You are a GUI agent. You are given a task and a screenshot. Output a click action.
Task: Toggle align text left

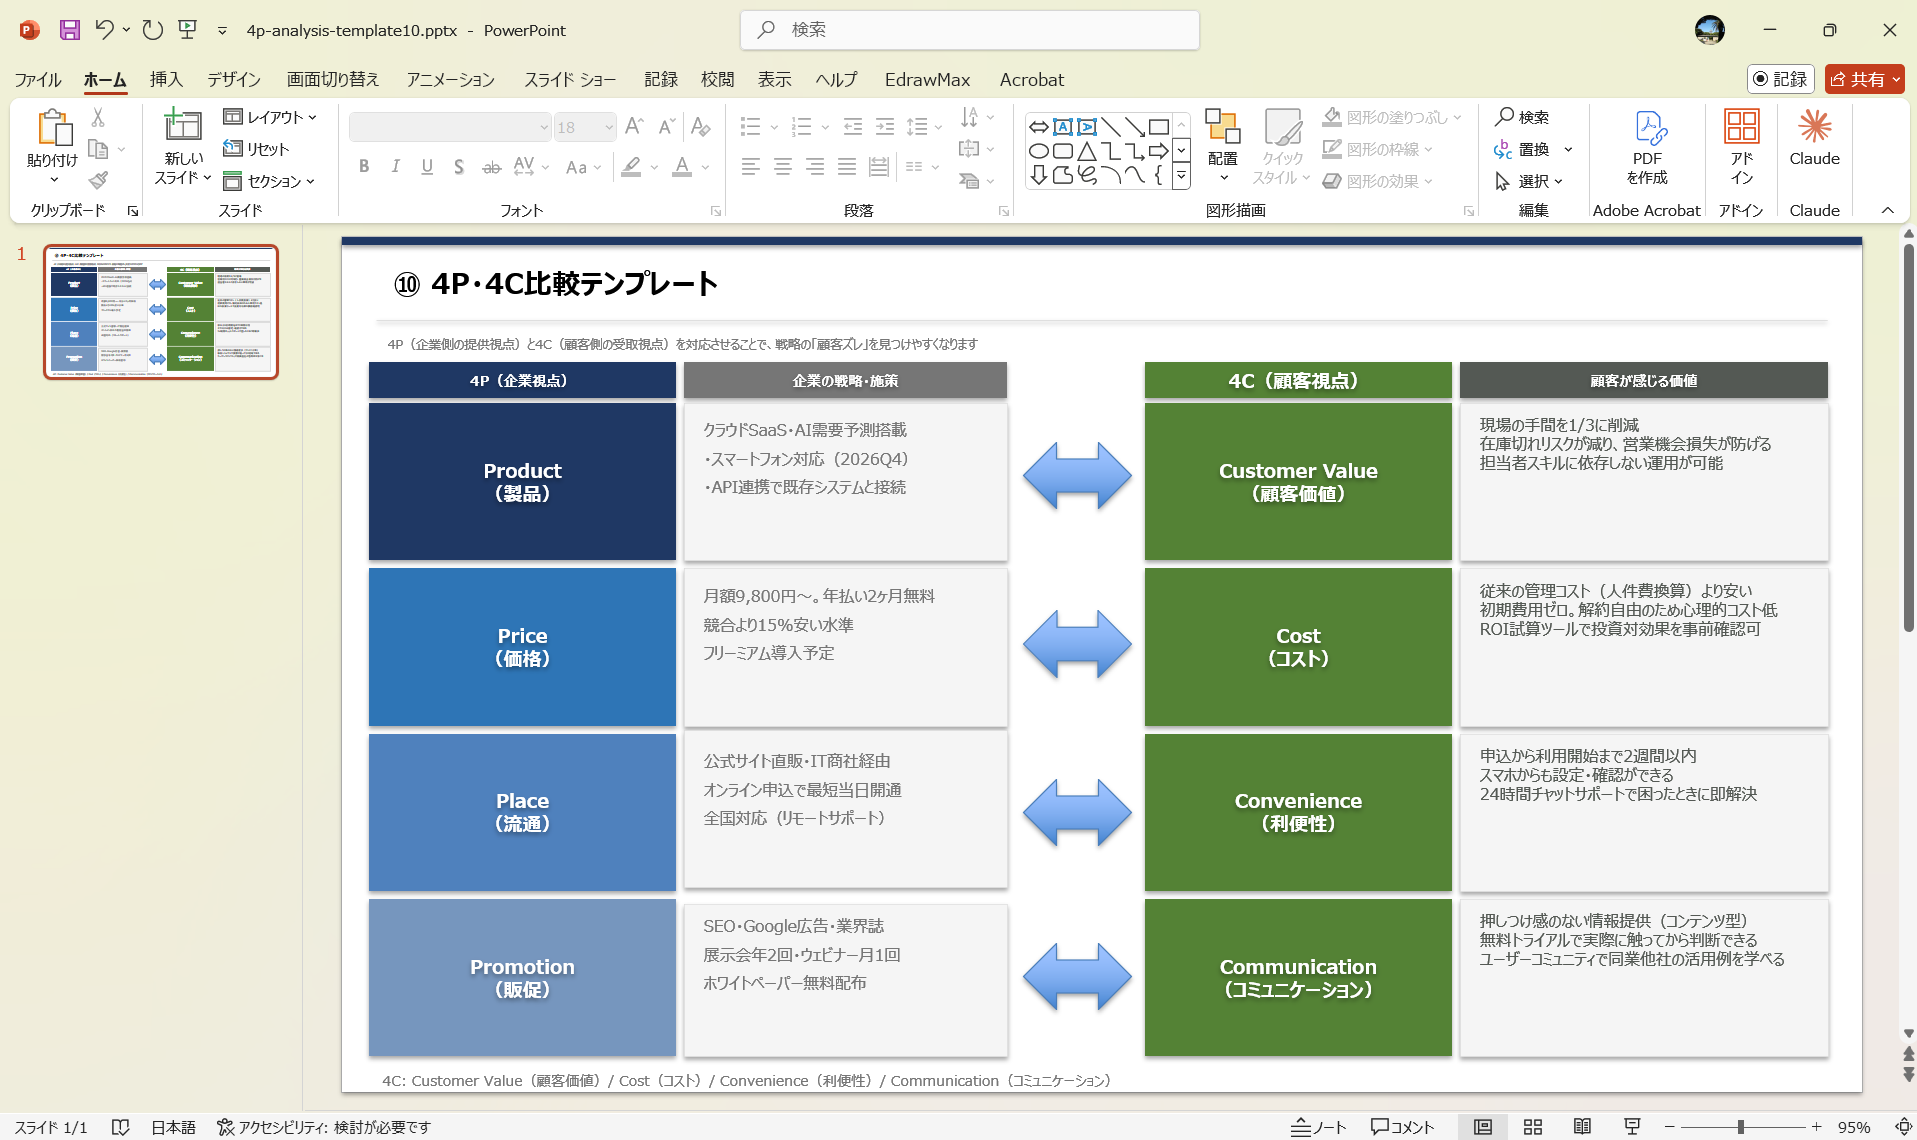click(x=751, y=167)
